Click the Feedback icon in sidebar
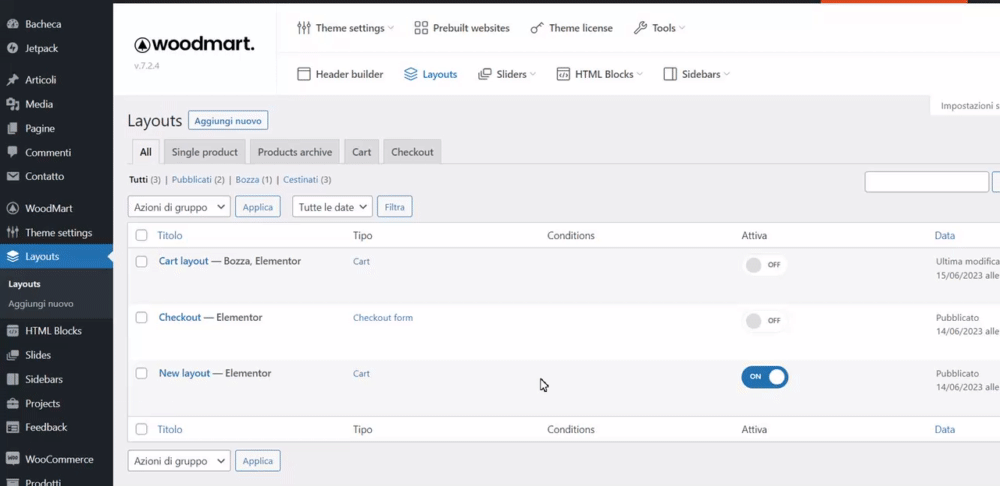 click(12, 427)
